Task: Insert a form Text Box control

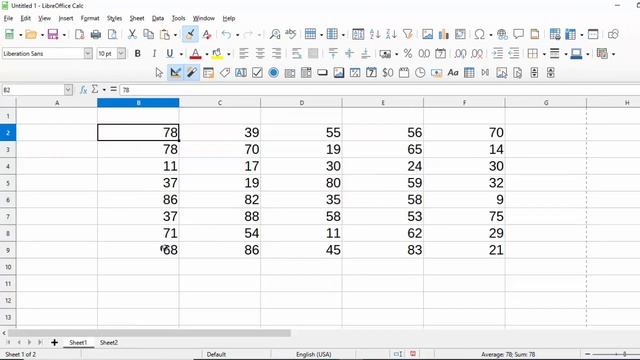Action: 241,73
